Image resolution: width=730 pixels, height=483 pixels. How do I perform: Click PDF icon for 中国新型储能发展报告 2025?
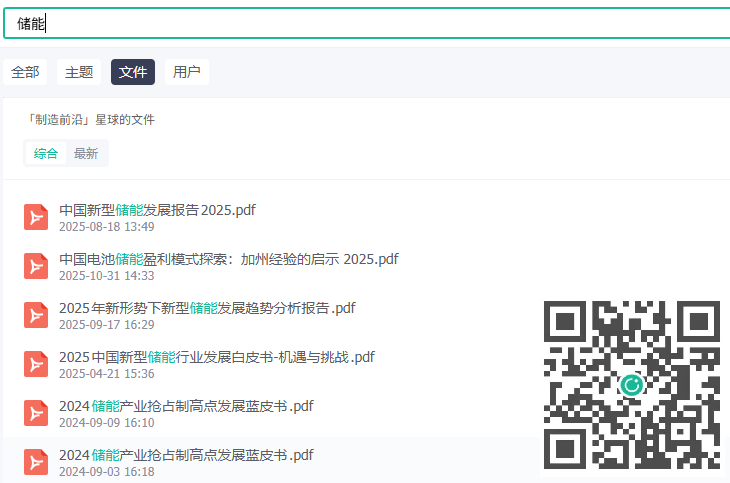coord(36,217)
